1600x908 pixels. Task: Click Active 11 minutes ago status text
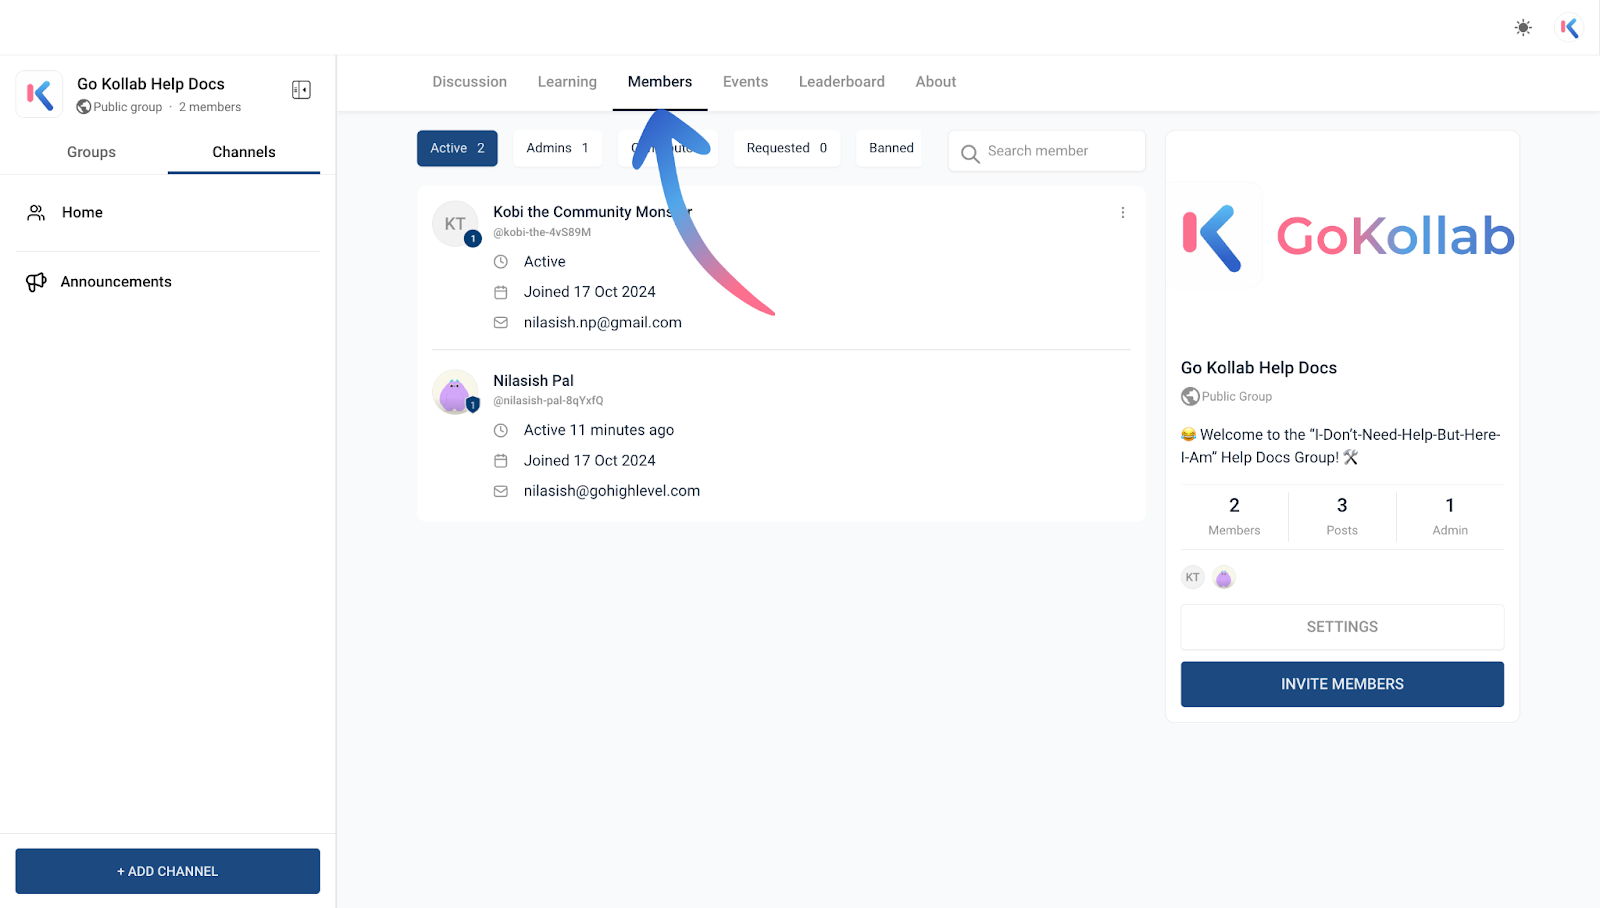point(599,430)
